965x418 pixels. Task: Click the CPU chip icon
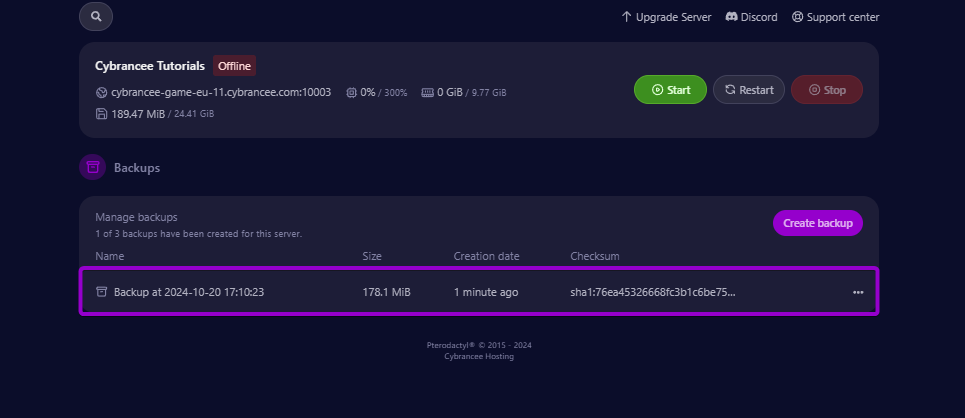pyautogui.click(x=351, y=93)
